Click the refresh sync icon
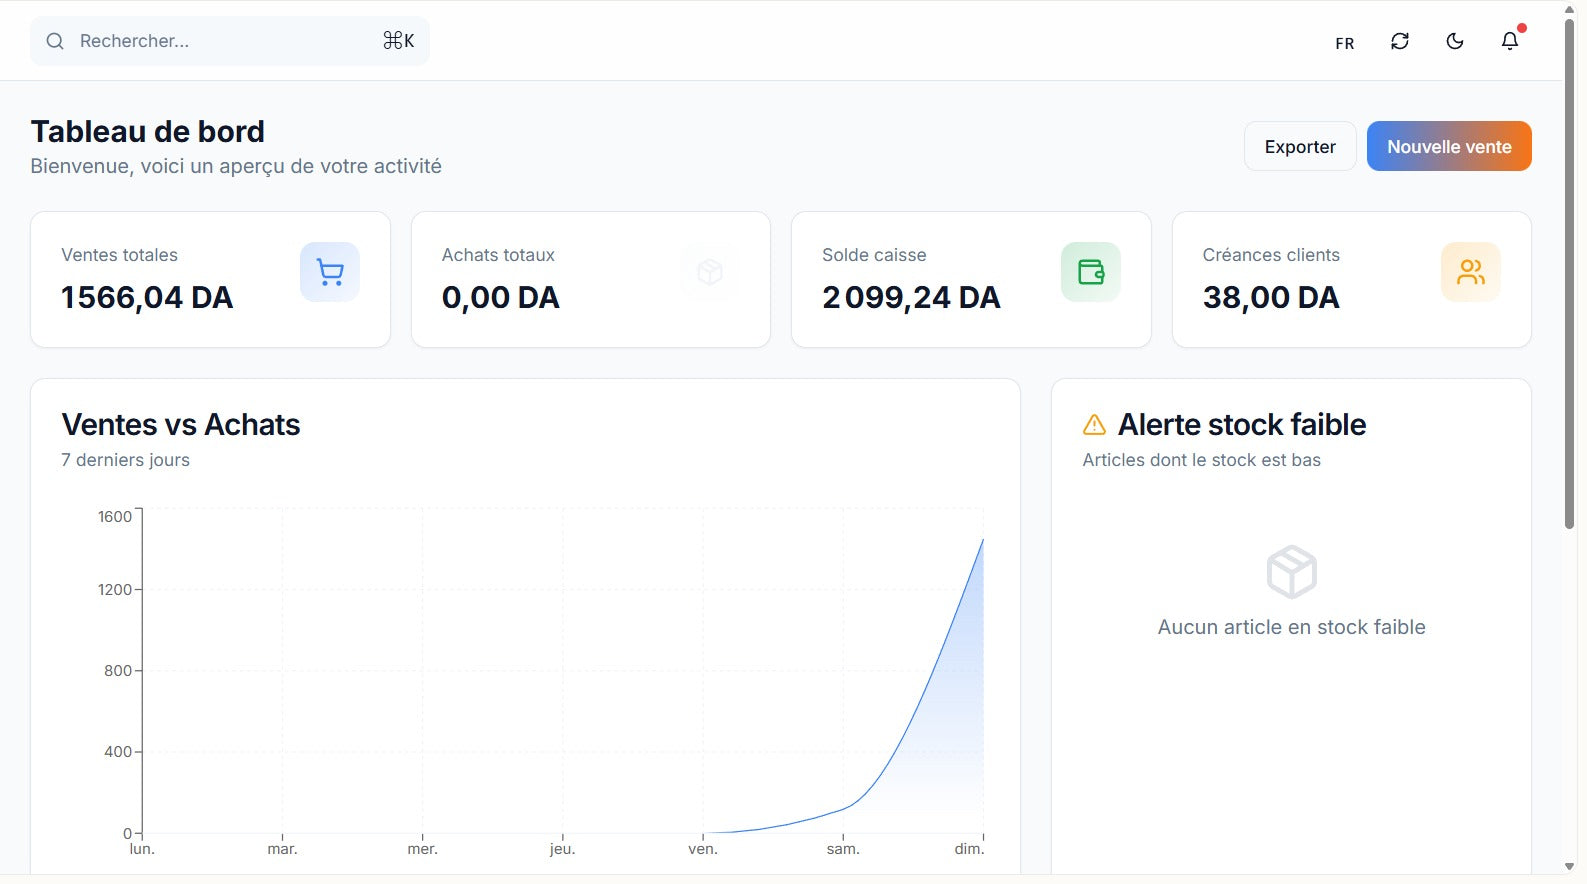Screen dimensions: 1587x884 click(1399, 41)
